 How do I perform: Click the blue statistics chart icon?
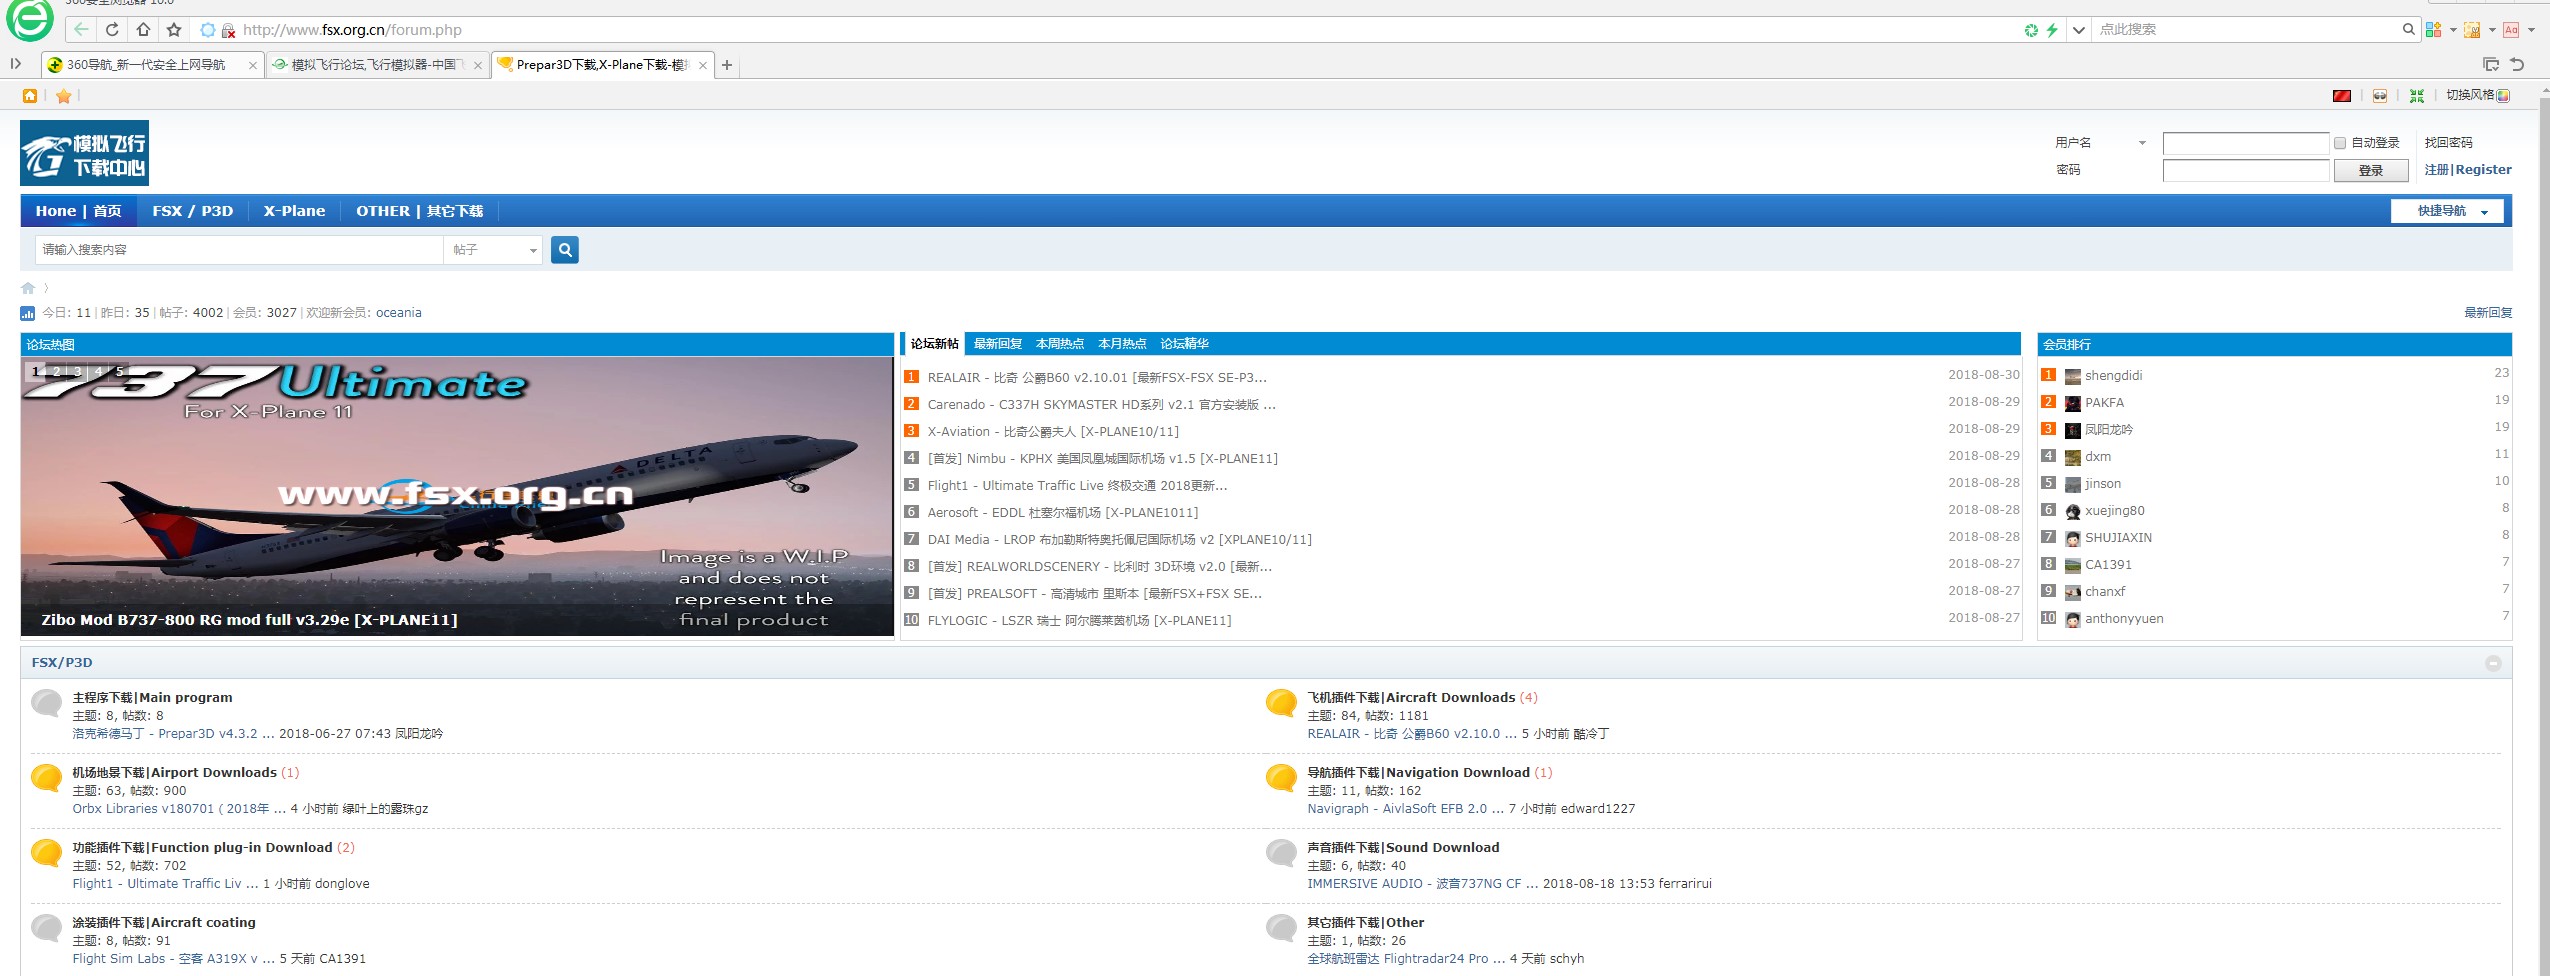pyautogui.click(x=28, y=313)
